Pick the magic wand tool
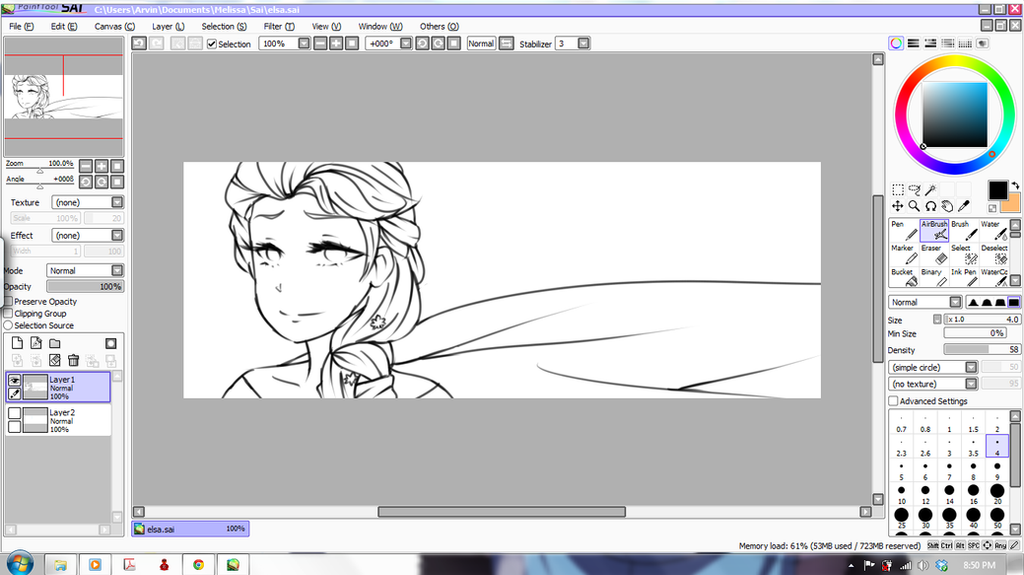The width and height of the screenshot is (1024, 575). click(x=931, y=189)
